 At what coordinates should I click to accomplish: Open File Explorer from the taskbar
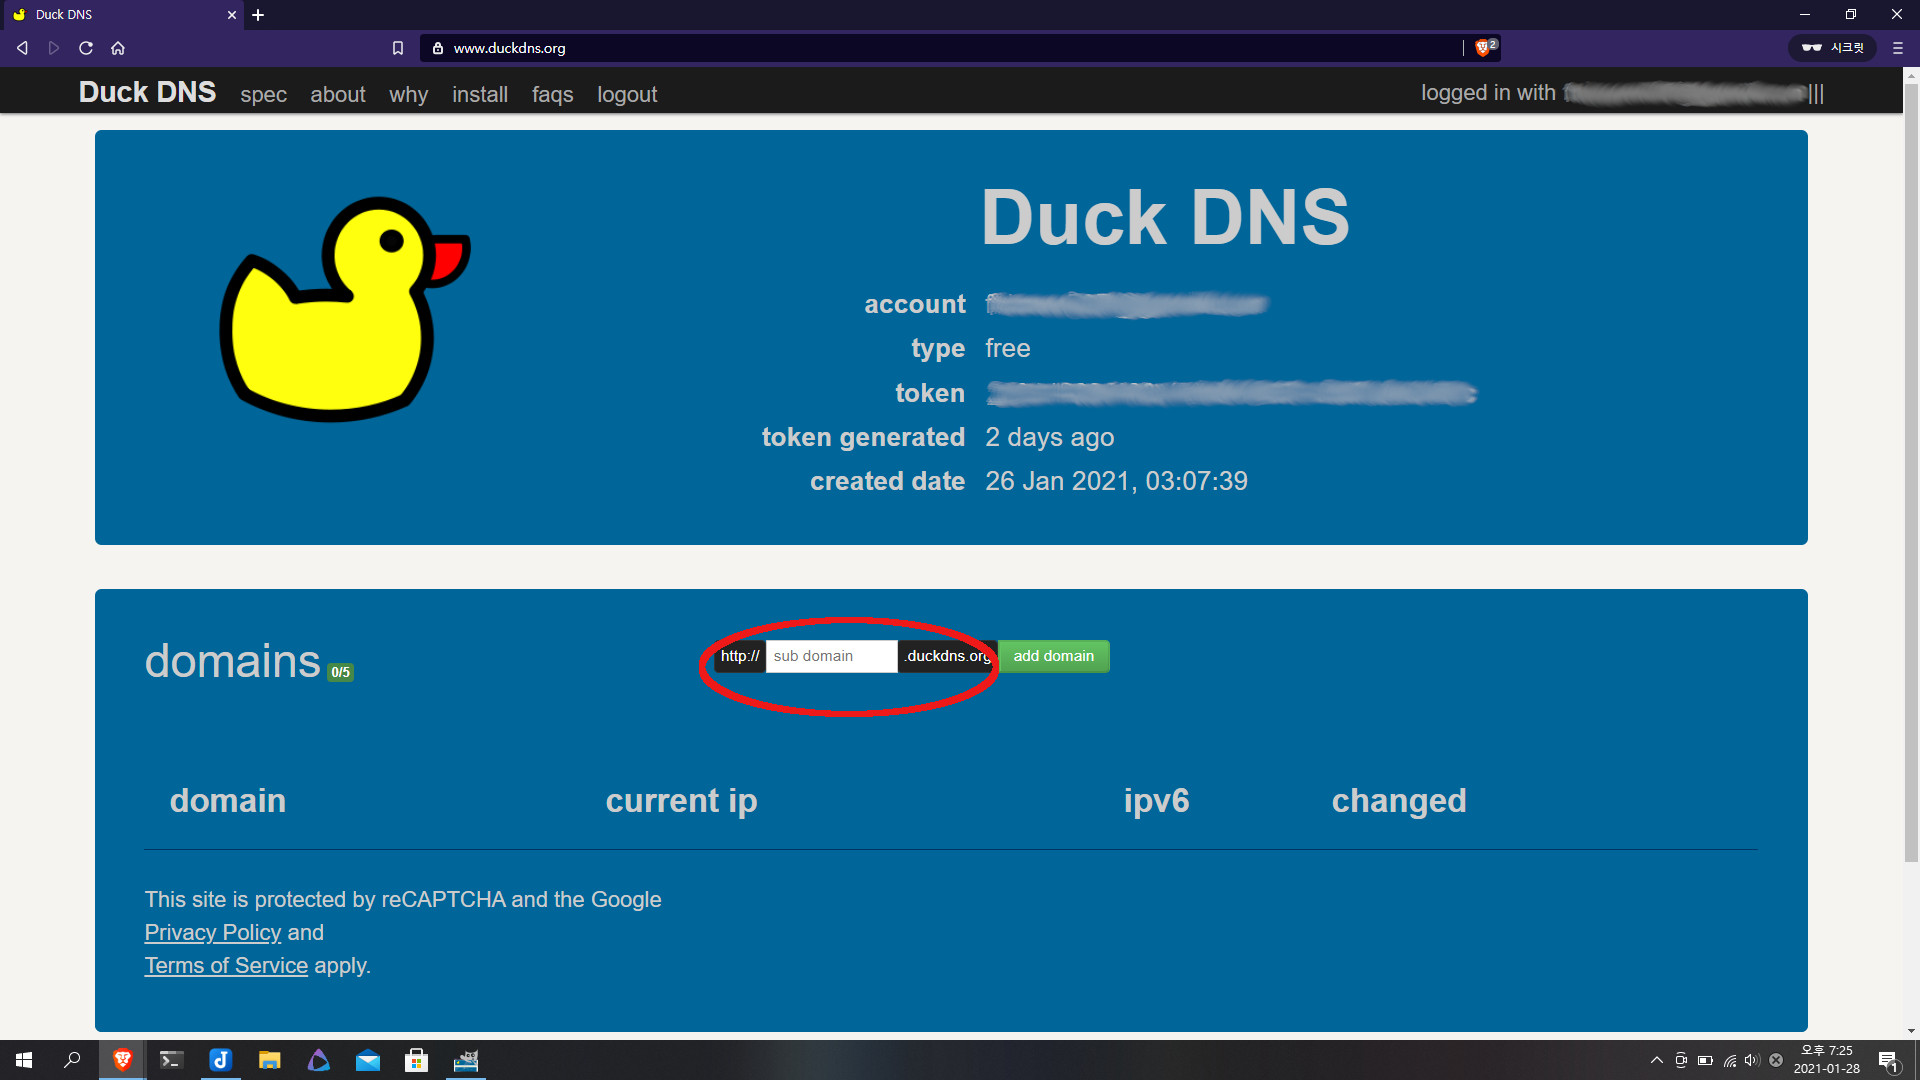[269, 1060]
